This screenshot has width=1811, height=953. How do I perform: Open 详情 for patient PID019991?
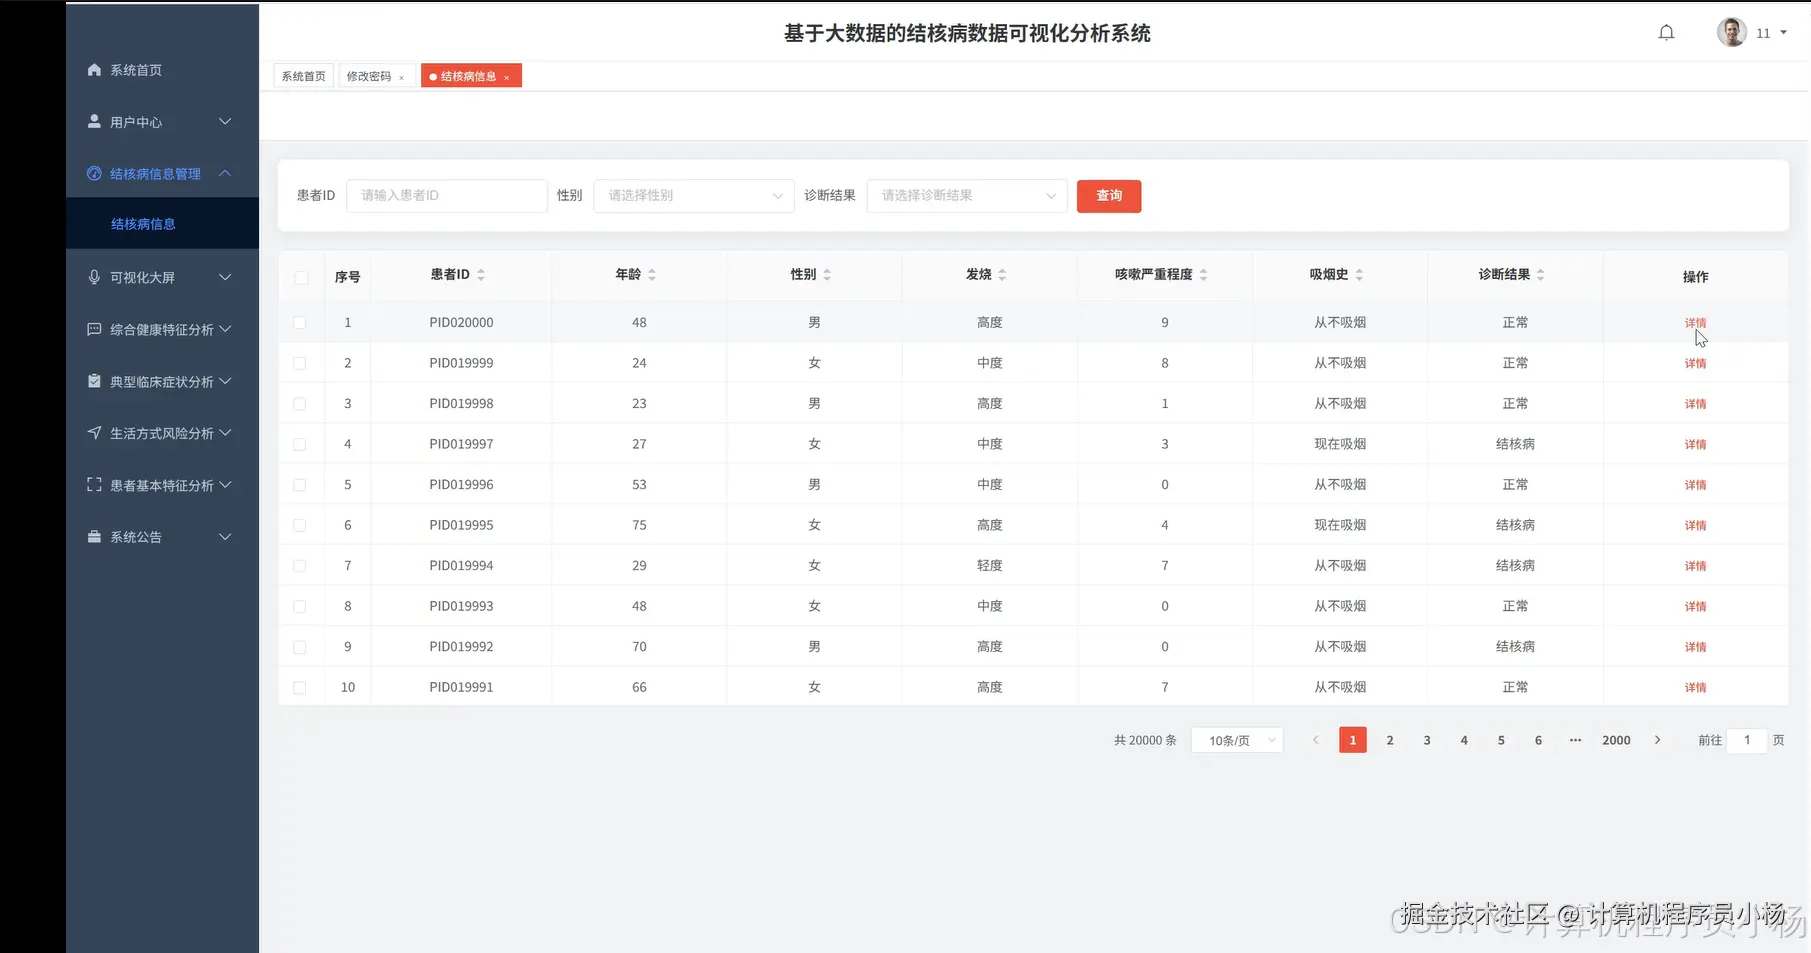pyautogui.click(x=1695, y=687)
